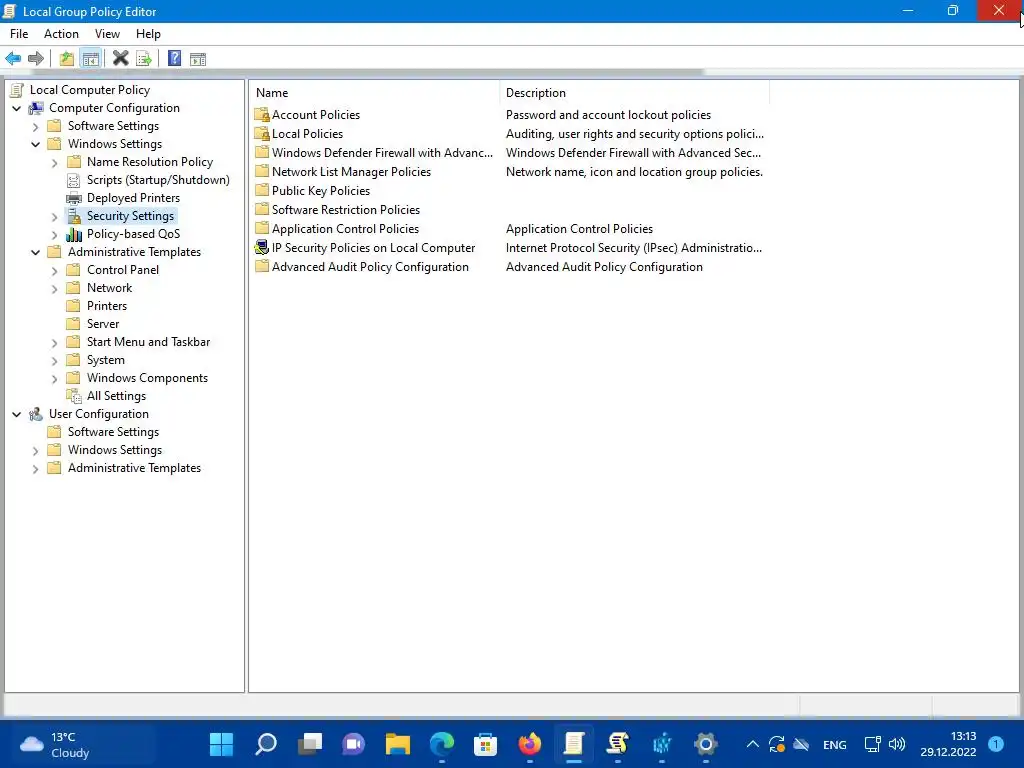The height and width of the screenshot is (768, 1024).
Task: Click the Computer Configuration icon
Action: click(x=37, y=108)
